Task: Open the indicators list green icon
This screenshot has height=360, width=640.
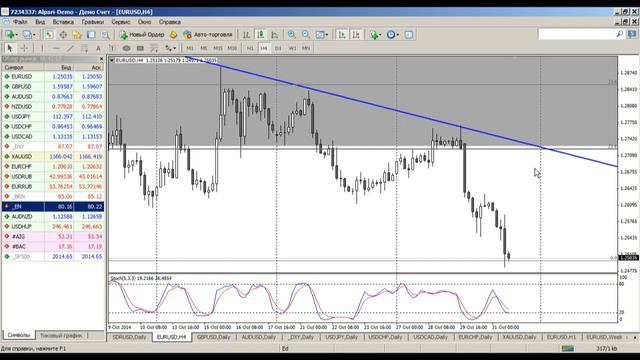Action: click(x=373, y=35)
